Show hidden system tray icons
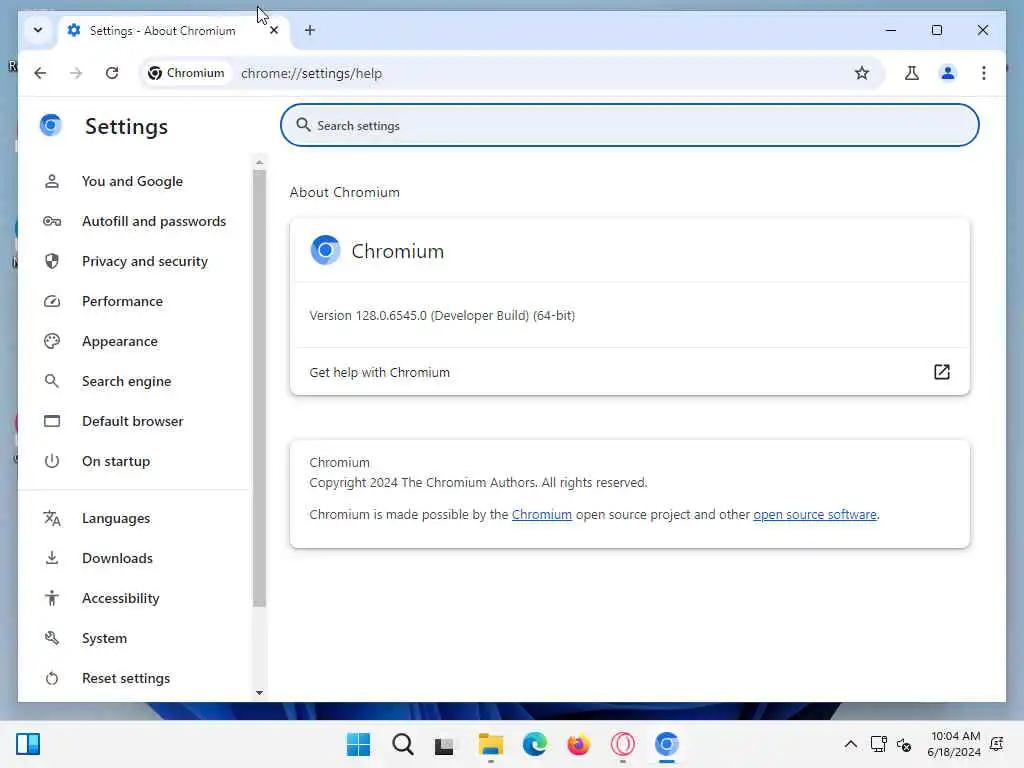1024x768 pixels. pyautogui.click(x=850, y=744)
